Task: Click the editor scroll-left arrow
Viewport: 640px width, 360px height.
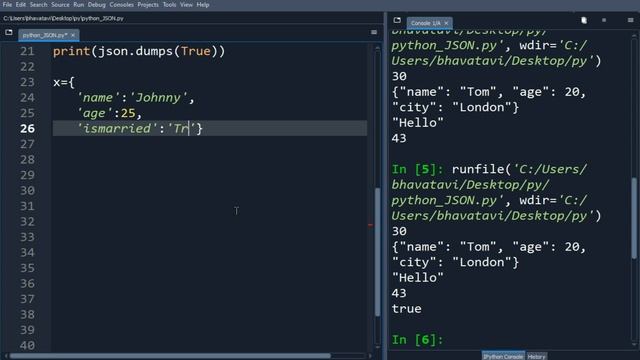Action: [6, 356]
